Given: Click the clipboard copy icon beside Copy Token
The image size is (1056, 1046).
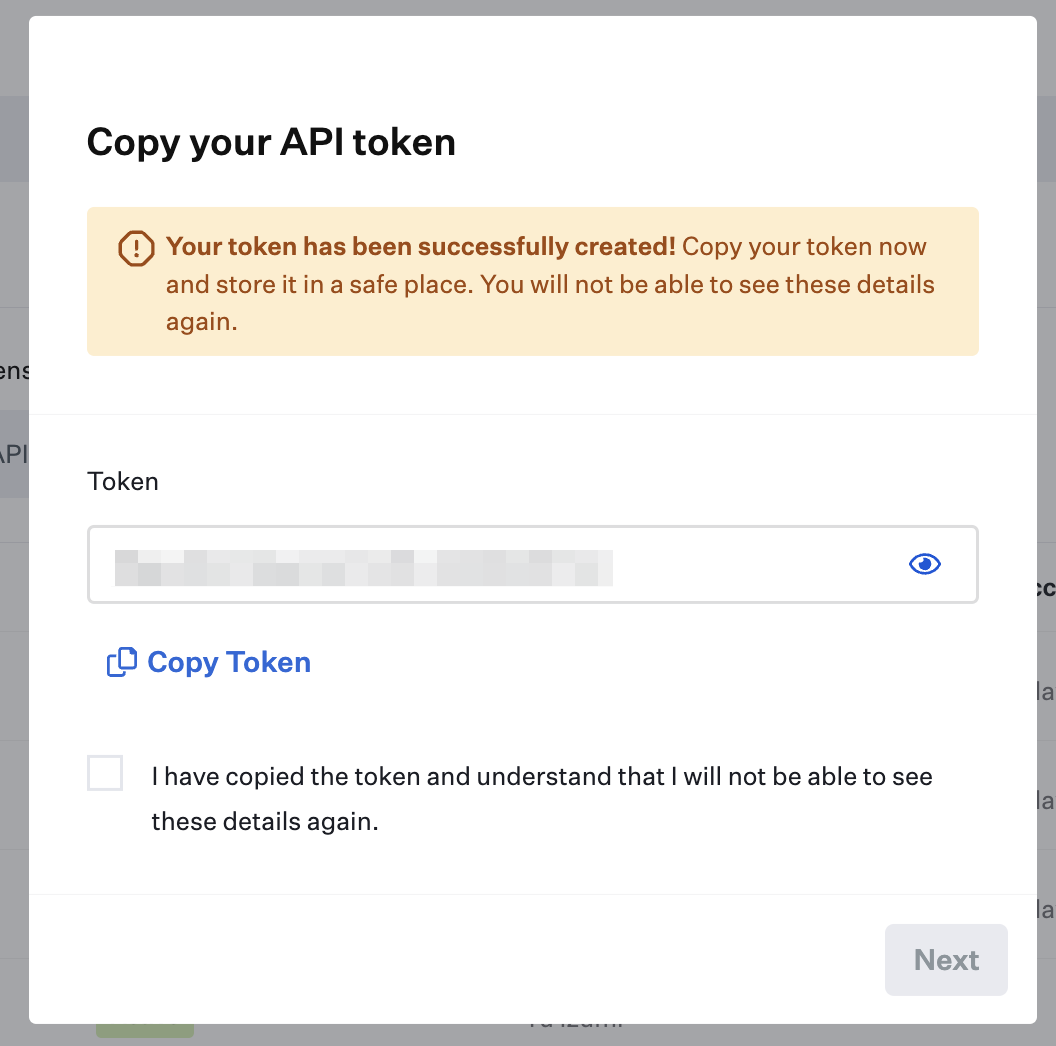Looking at the screenshot, I should coord(121,662).
